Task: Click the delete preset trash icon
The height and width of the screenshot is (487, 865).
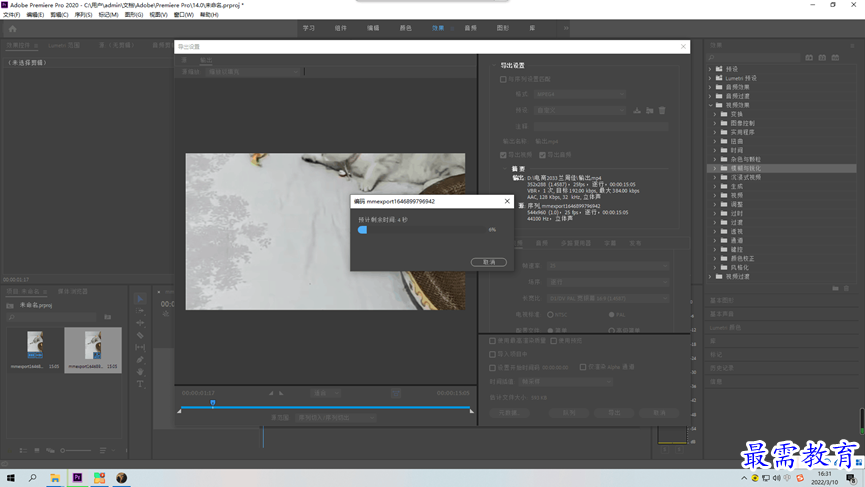Action: pyautogui.click(x=662, y=110)
